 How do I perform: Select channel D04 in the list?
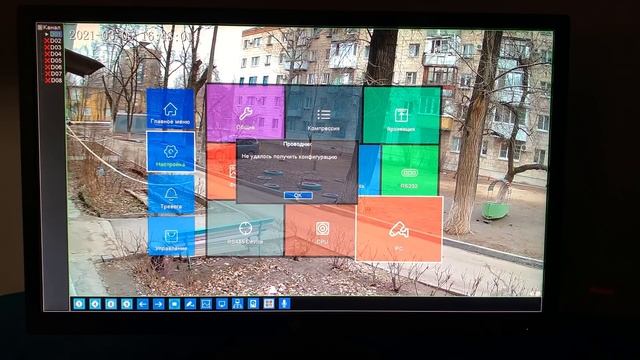(53, 54)
